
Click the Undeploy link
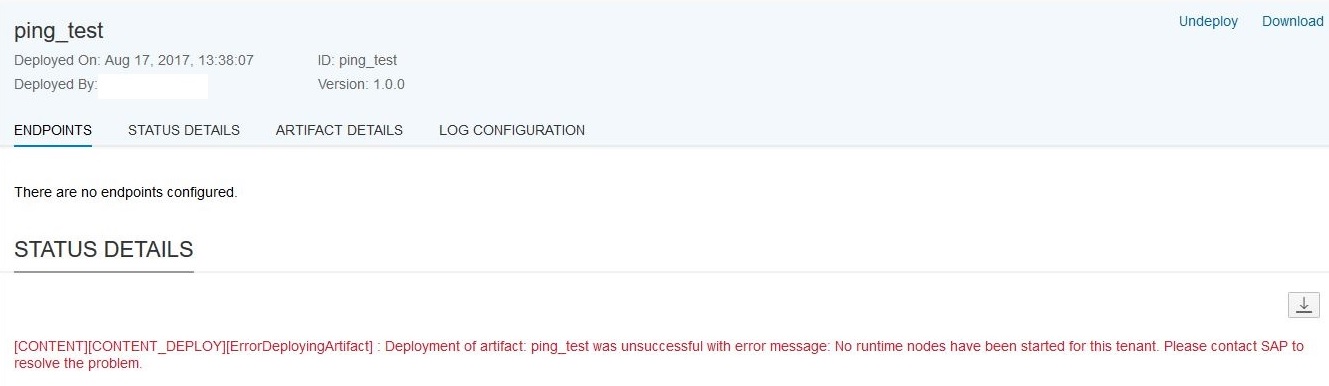pyautogui.click(x=1208, y=22)
